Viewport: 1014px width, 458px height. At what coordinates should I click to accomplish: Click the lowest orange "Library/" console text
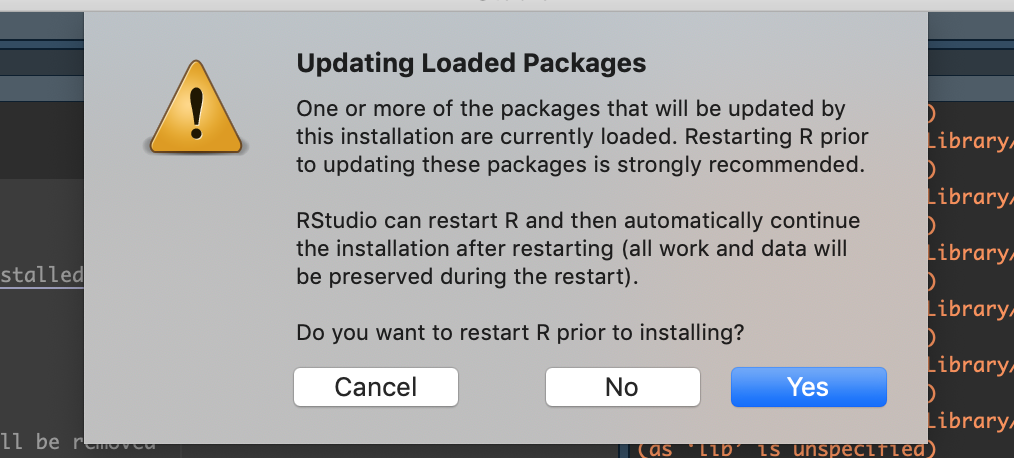971,420
